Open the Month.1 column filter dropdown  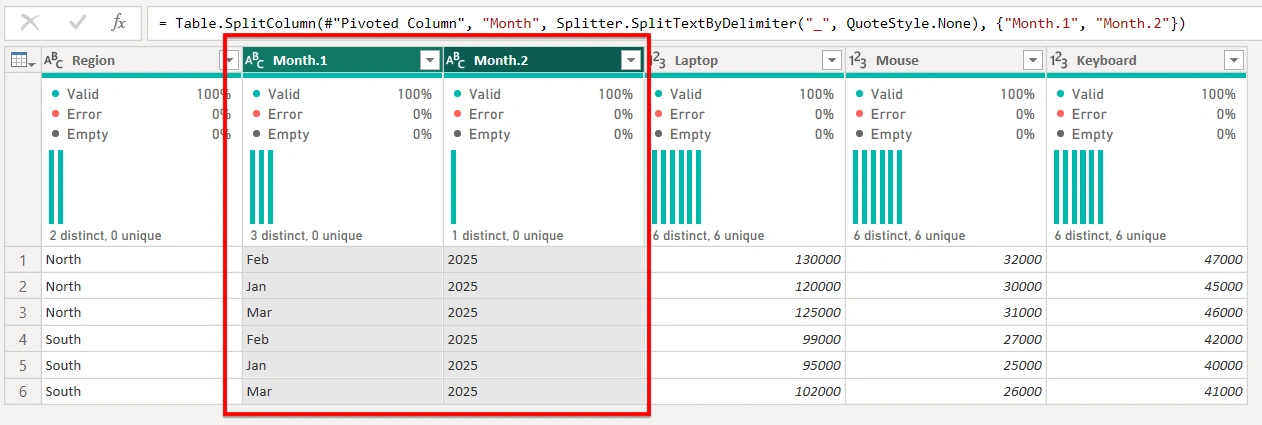[x=430, y=61]
